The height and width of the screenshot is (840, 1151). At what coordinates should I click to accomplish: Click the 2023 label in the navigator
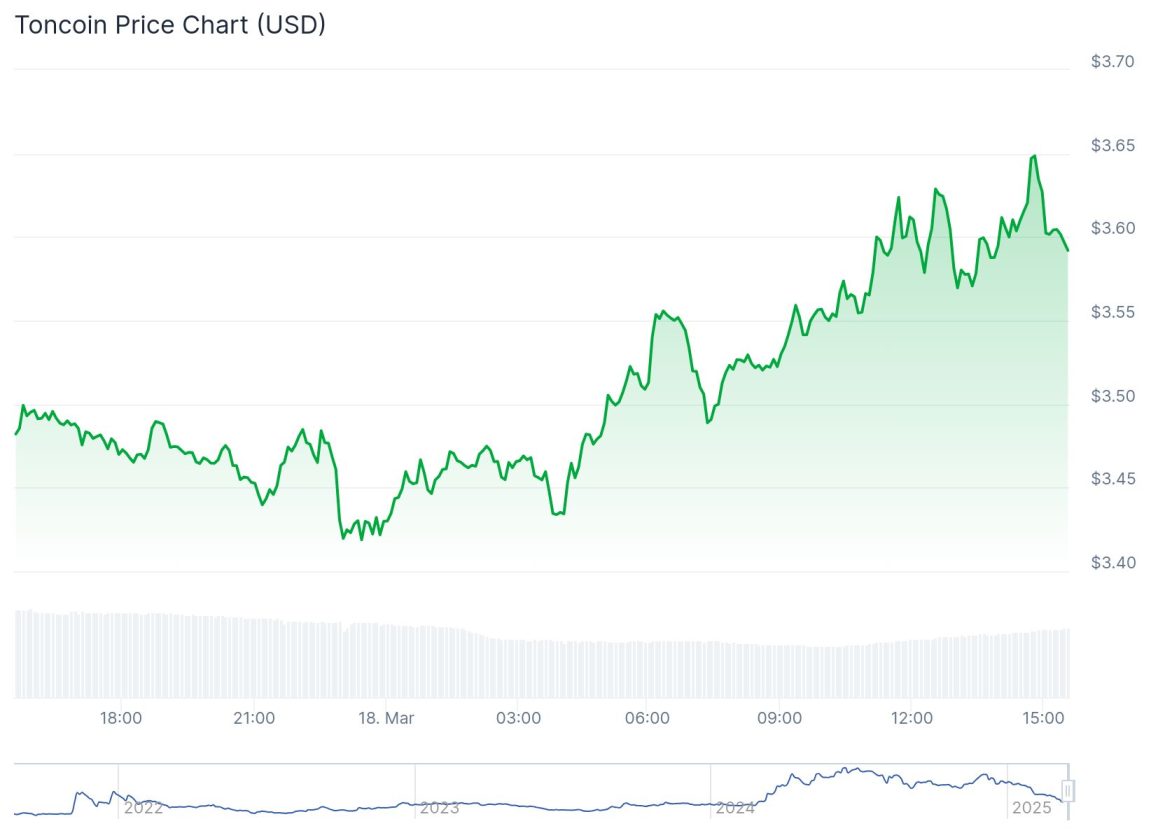tap(440, 807)
